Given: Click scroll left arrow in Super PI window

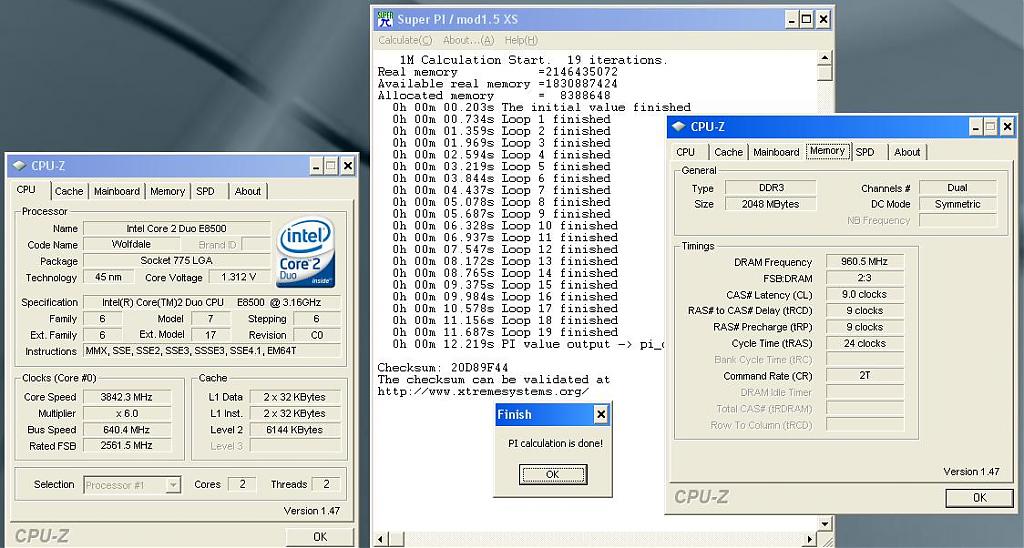Looking at the screenshot, I should click(x=381, y=540).
